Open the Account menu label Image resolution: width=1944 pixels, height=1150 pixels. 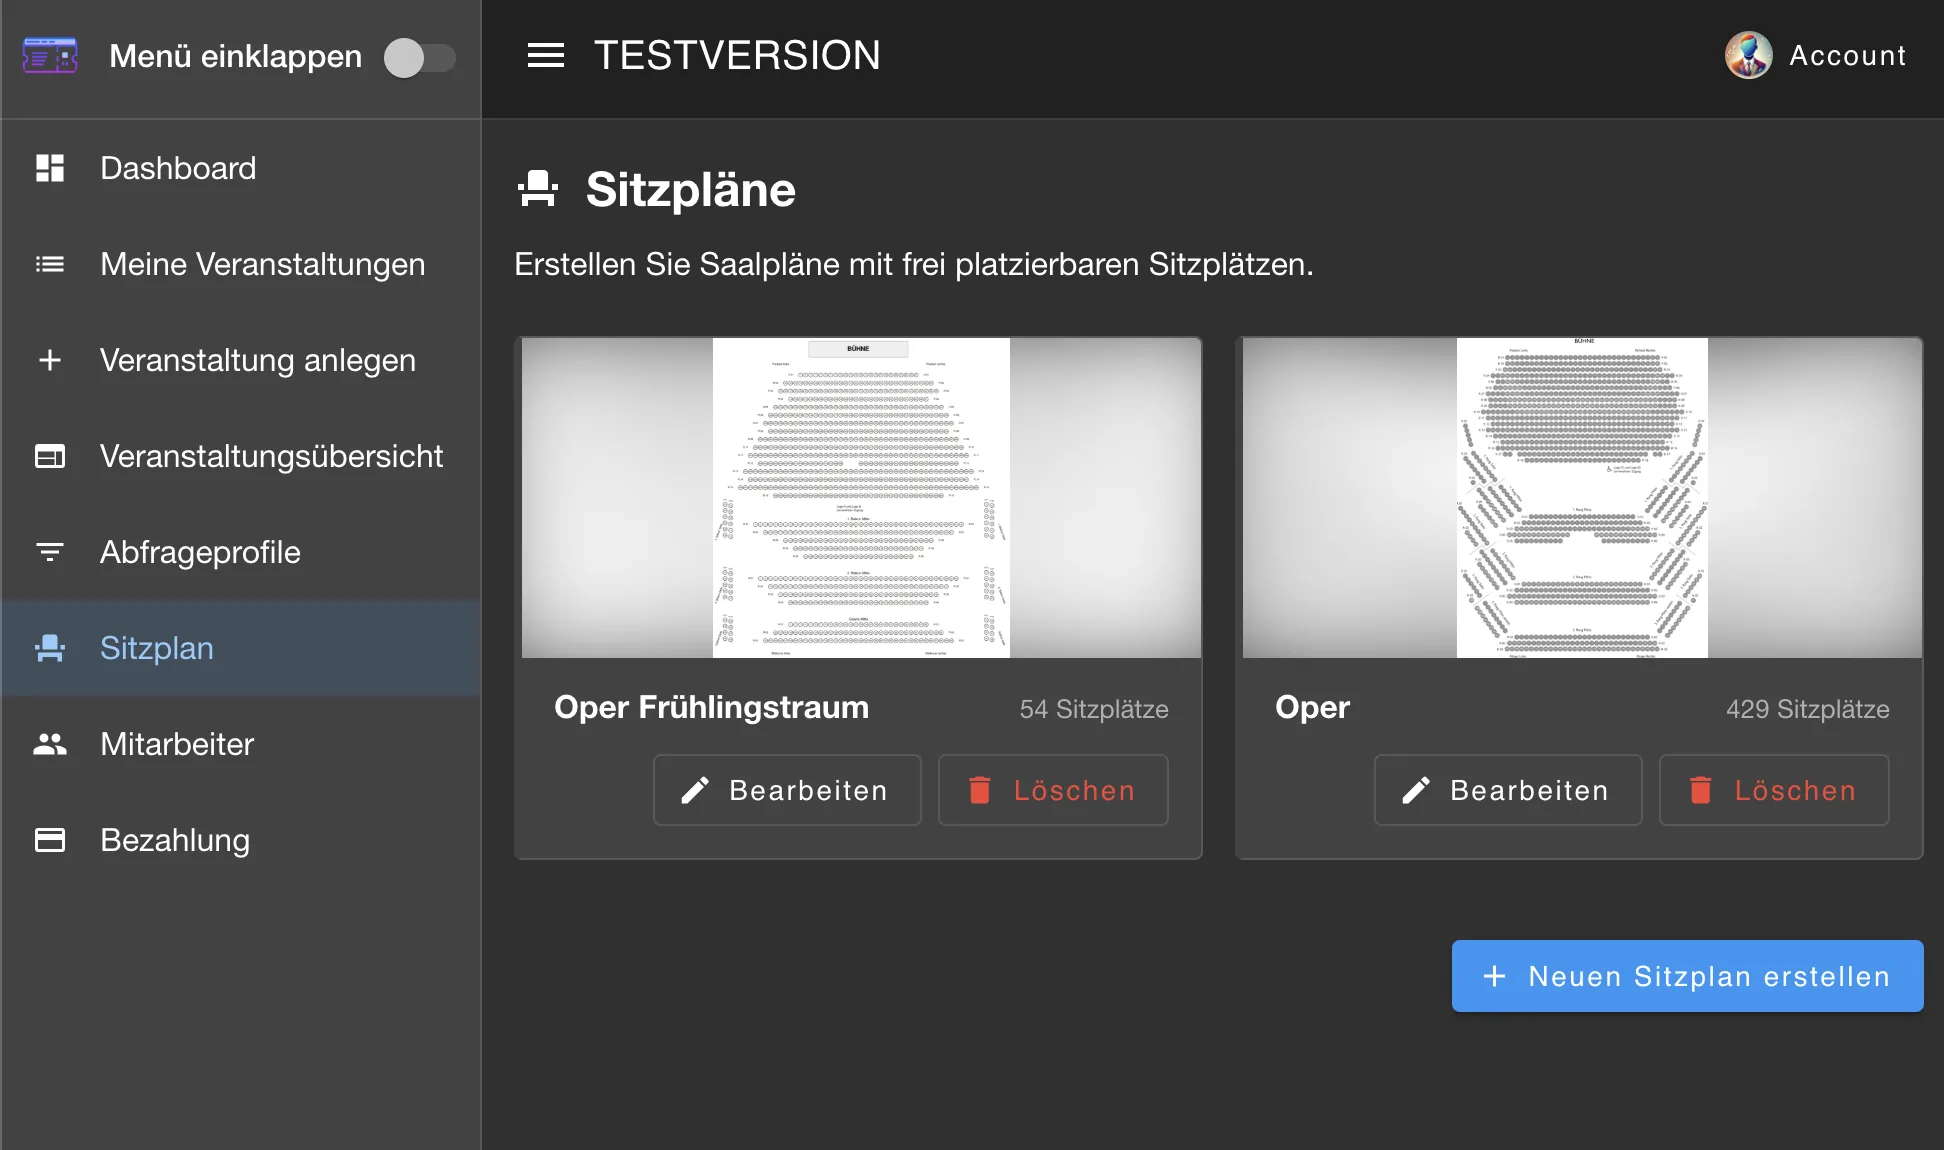[x=1848, y=56]
